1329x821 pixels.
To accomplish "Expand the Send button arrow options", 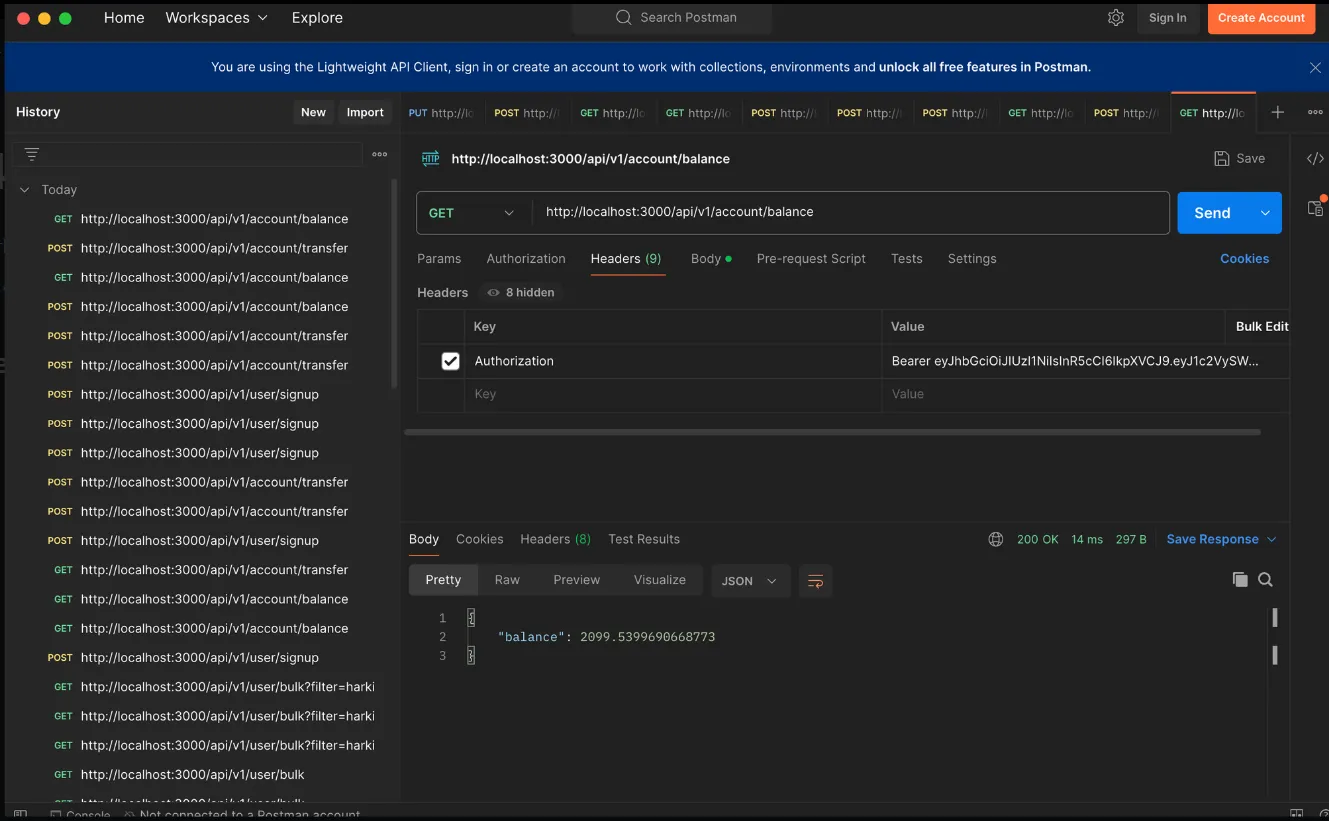I will (1265, 213).
